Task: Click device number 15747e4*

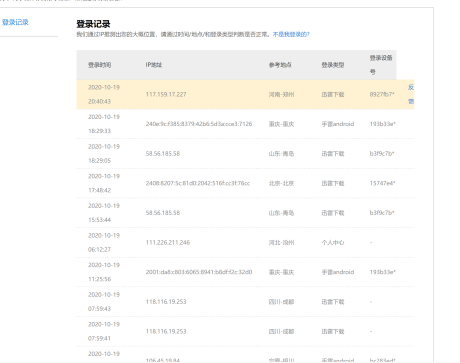Action: tap(382, 183)
